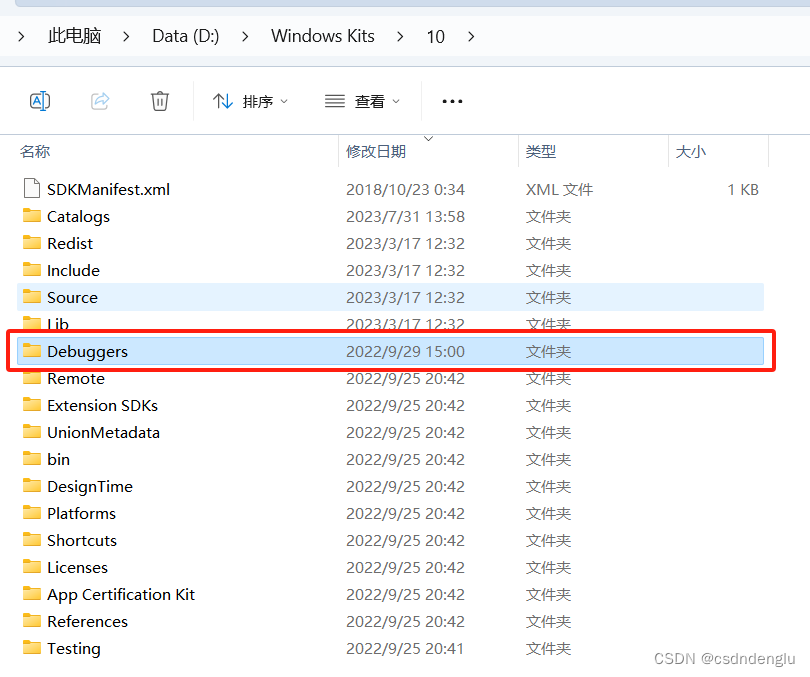
Task: Click the 1 KB size cell
Action: pyautogui.click(x=743, y=190)
